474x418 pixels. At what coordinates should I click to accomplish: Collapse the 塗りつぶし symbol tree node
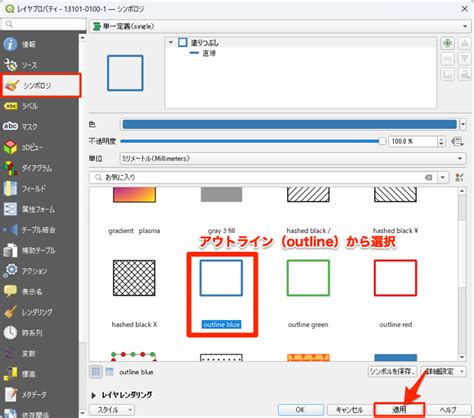coord(170,43)
